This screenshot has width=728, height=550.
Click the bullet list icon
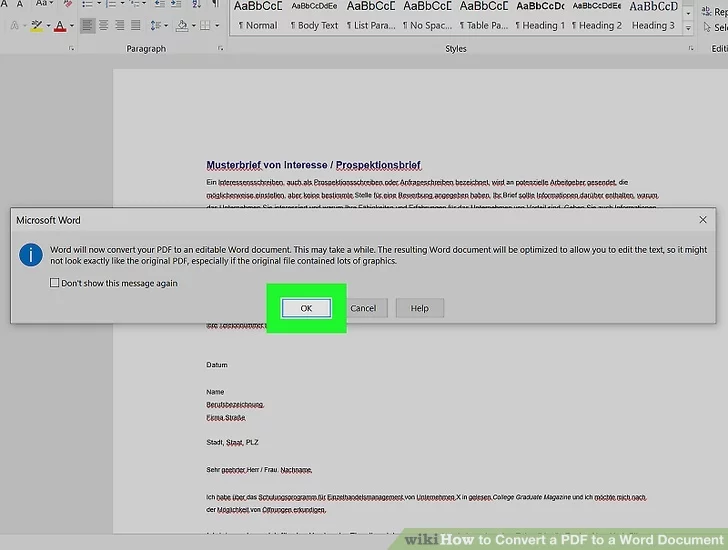click(87, 4)
